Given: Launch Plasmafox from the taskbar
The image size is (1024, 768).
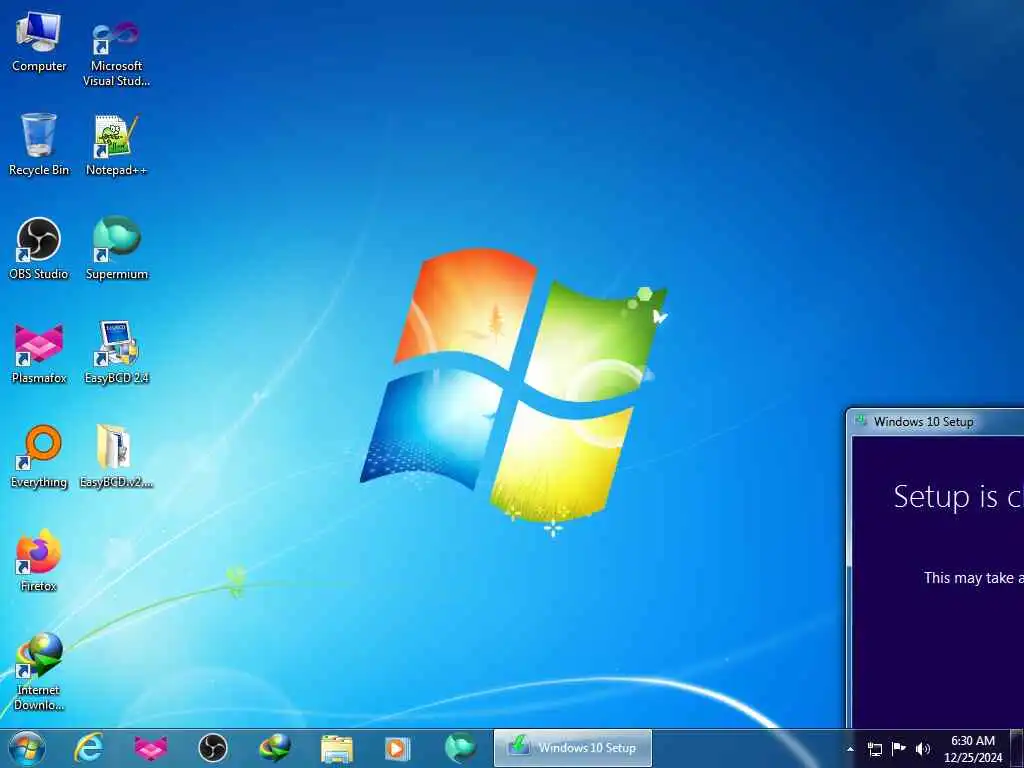Looking at the screenshot, I should 151,748.
